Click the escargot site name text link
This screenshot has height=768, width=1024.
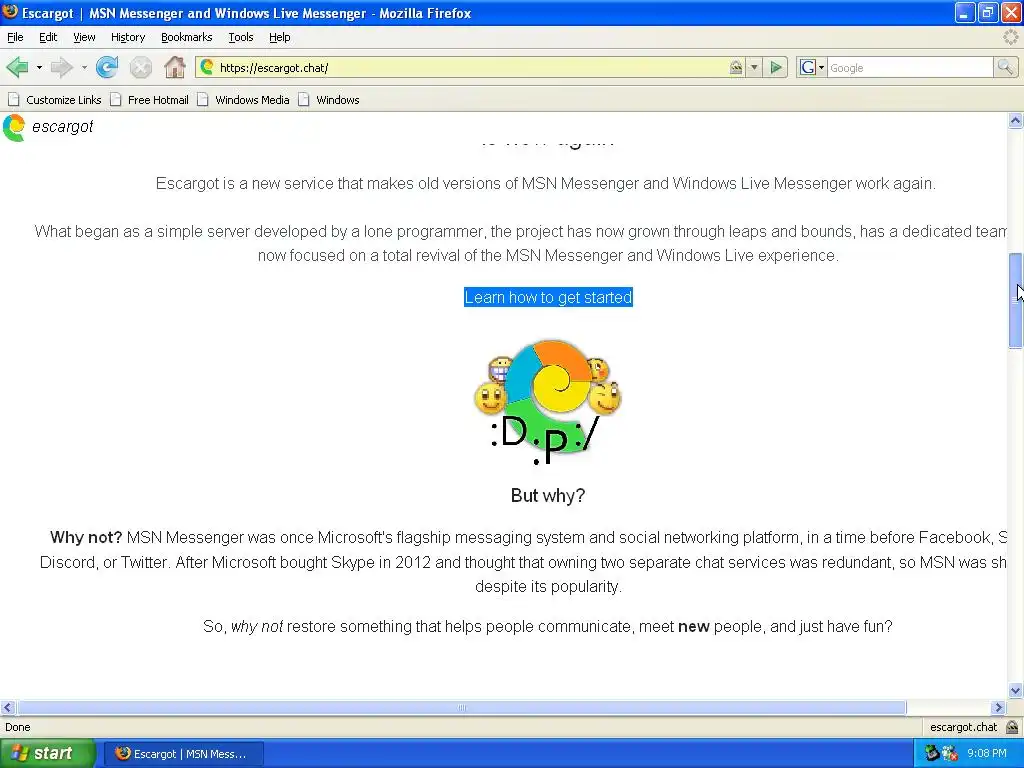[x=63, y=127]
